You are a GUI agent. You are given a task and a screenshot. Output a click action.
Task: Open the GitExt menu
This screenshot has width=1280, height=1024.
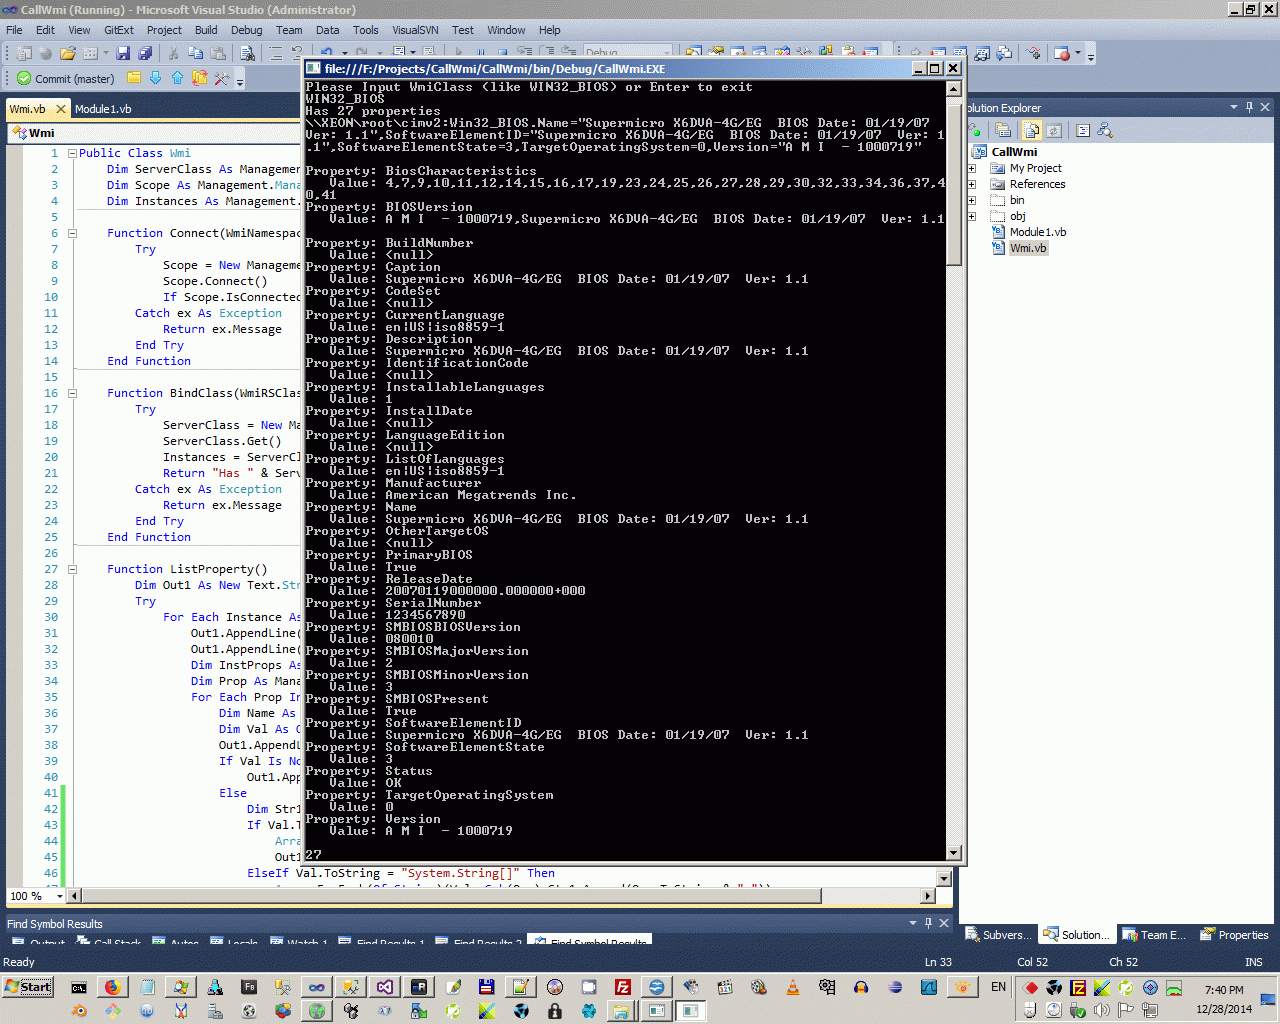pos(118,30)
